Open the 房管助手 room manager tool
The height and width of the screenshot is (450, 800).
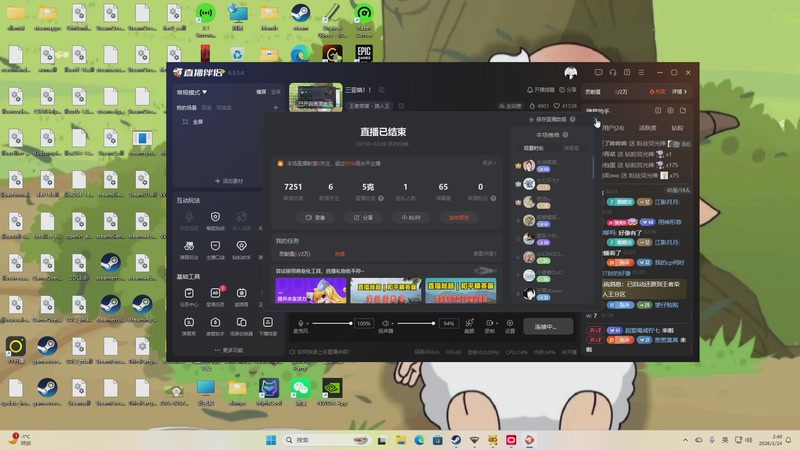click(x=215, y=326)
